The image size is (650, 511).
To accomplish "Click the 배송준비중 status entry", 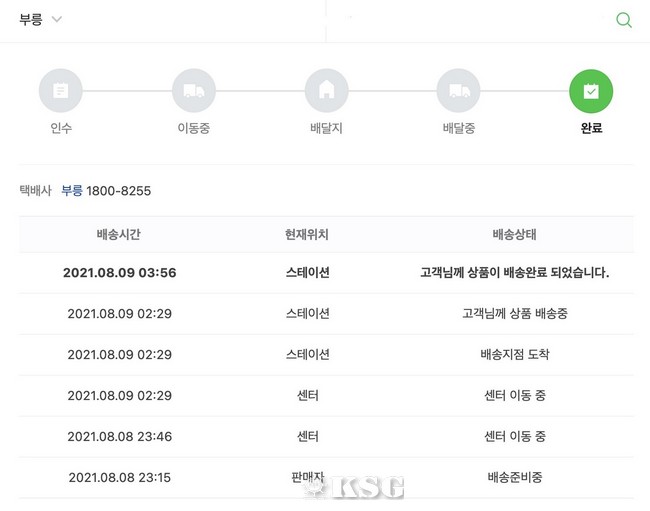I will click(515, 478).
